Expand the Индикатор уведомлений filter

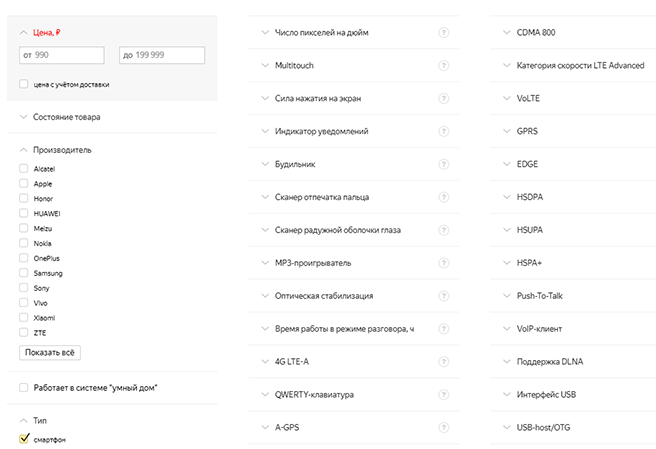pos(320,131)
